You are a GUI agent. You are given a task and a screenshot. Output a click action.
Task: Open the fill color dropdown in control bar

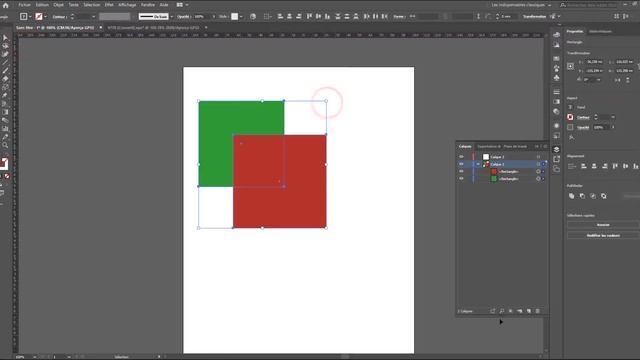coord(30,17)
